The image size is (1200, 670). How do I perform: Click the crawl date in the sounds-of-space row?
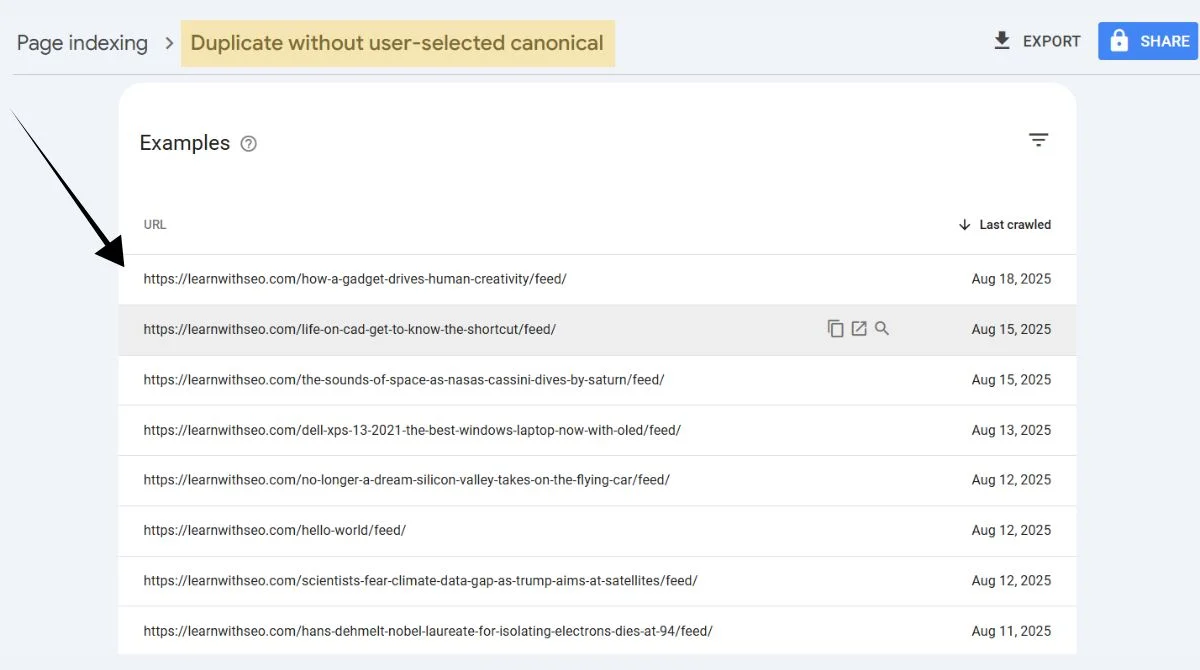click(x=1011, y=380)
